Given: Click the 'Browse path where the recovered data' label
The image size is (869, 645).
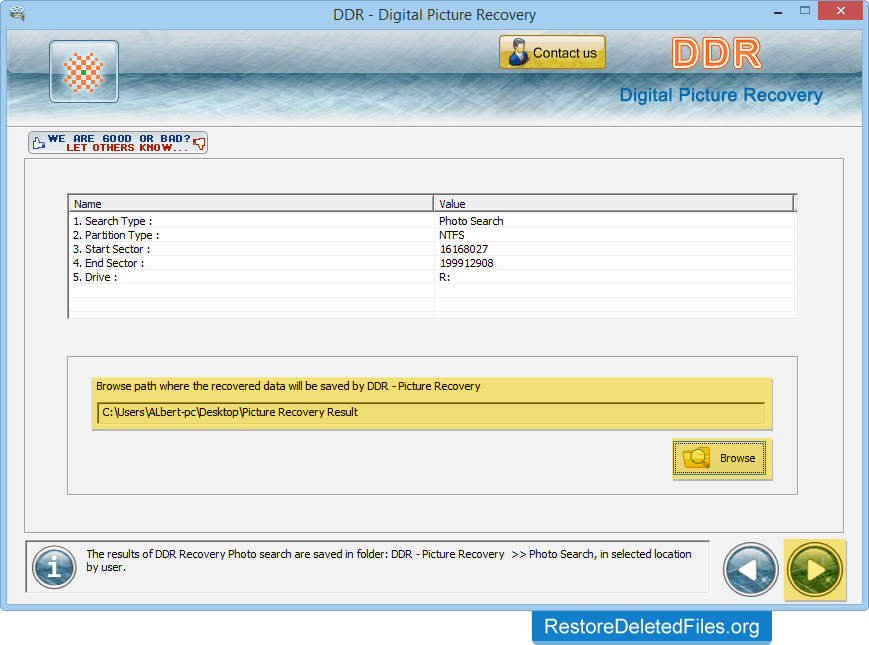Looking at the screenshot, I should (x=288, y=386).
